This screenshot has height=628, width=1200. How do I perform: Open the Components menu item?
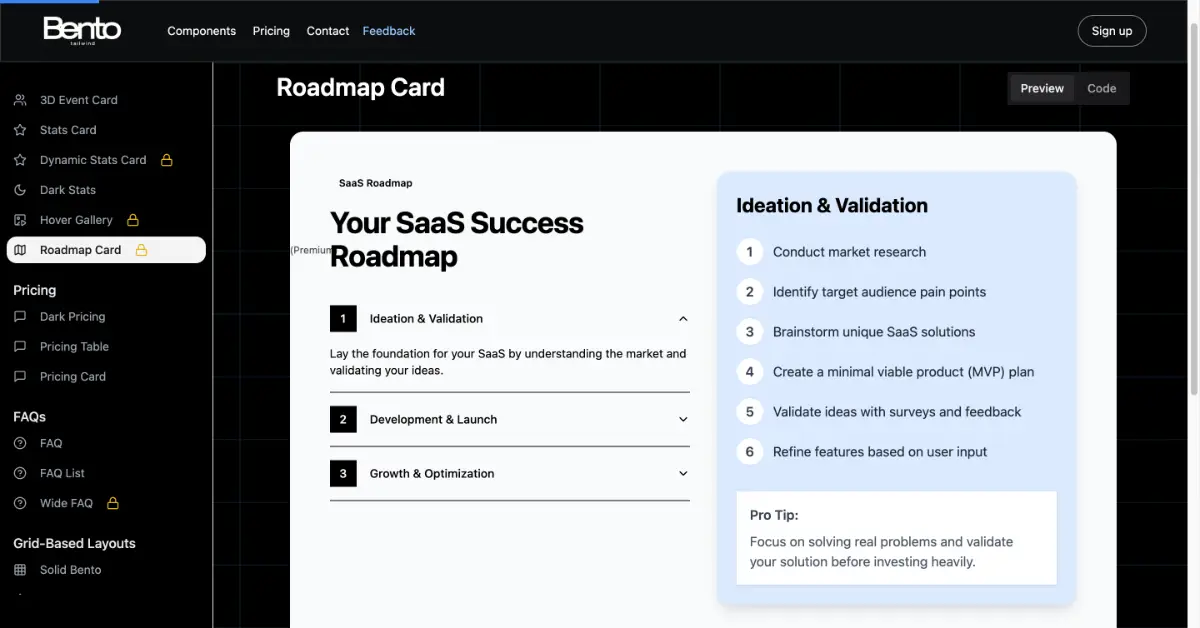201,31
